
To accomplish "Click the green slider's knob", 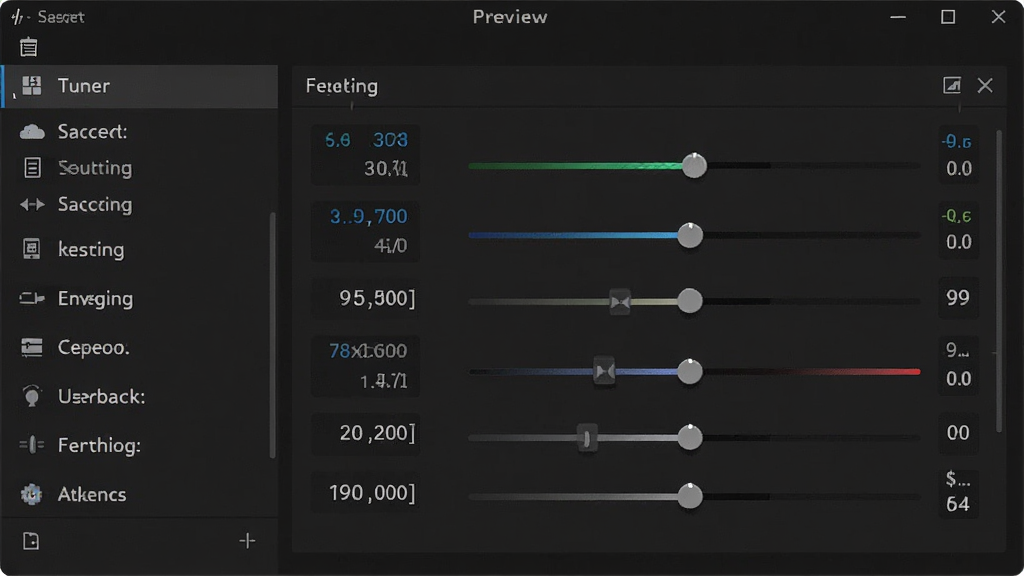I will pyautogui.click(x=694, y=165).
